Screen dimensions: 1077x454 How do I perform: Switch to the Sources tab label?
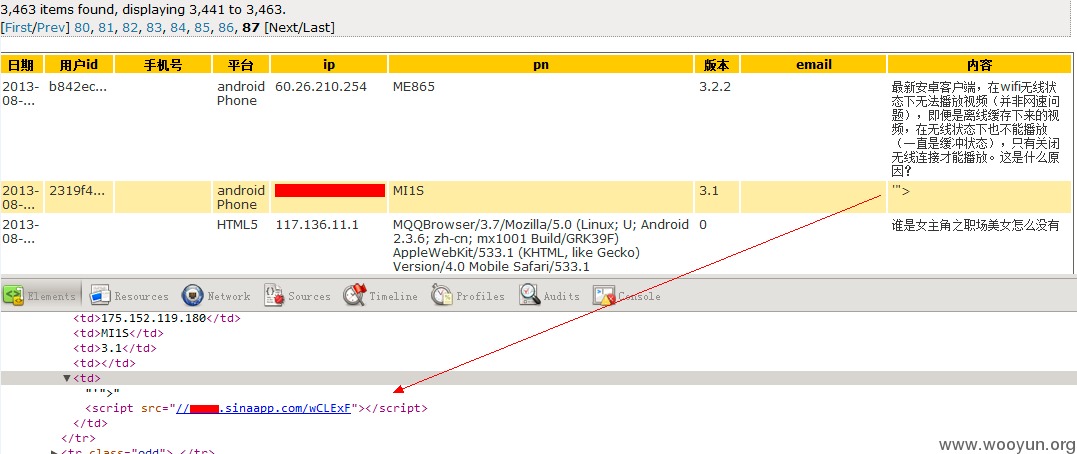(x=309, y=297)
